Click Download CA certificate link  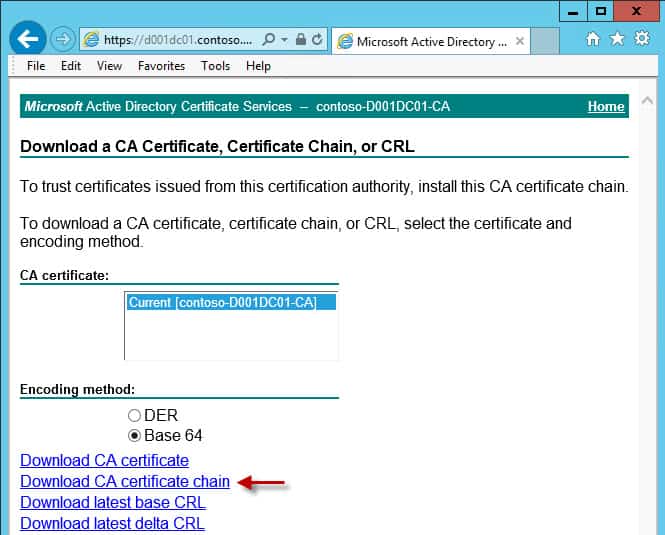click(x=104, y=460)
